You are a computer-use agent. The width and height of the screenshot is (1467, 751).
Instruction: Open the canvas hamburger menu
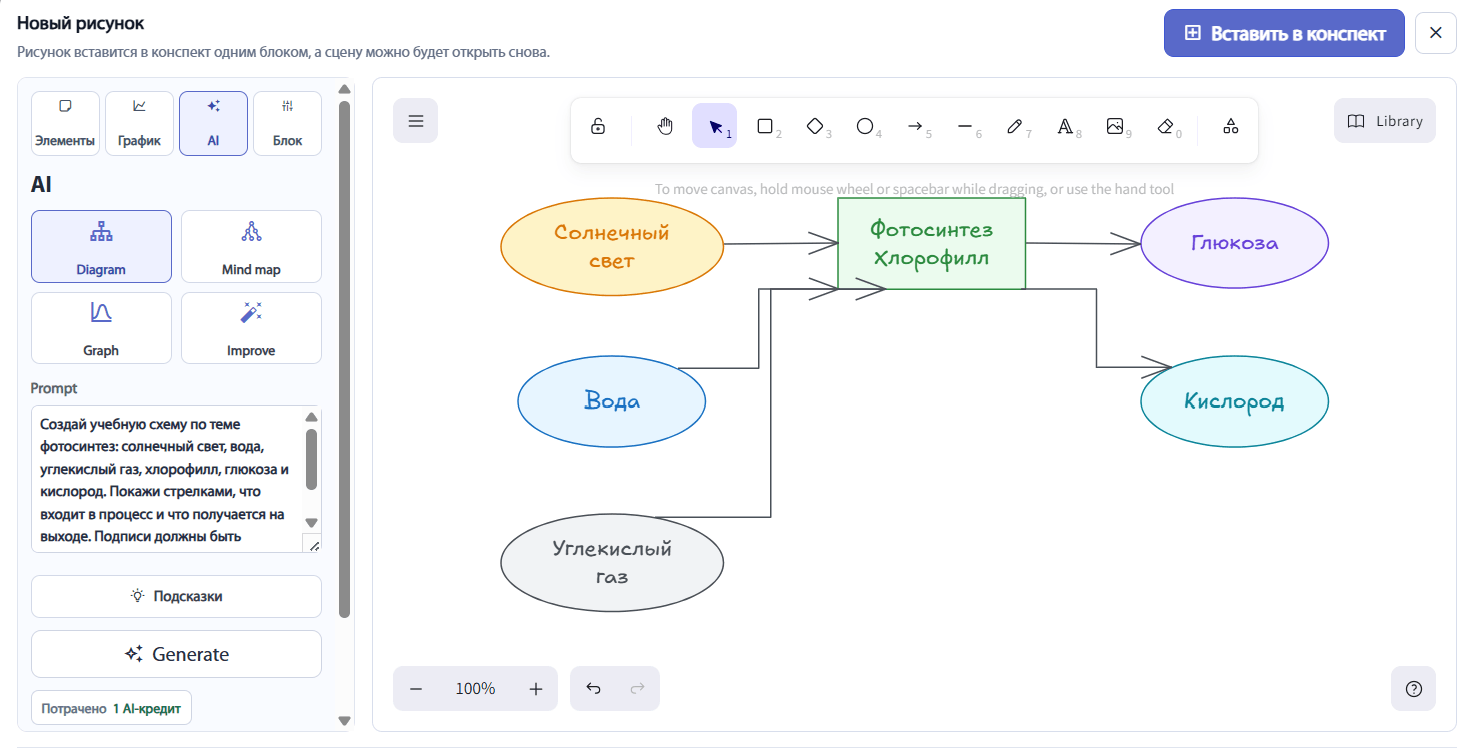[x=416, y=121]
